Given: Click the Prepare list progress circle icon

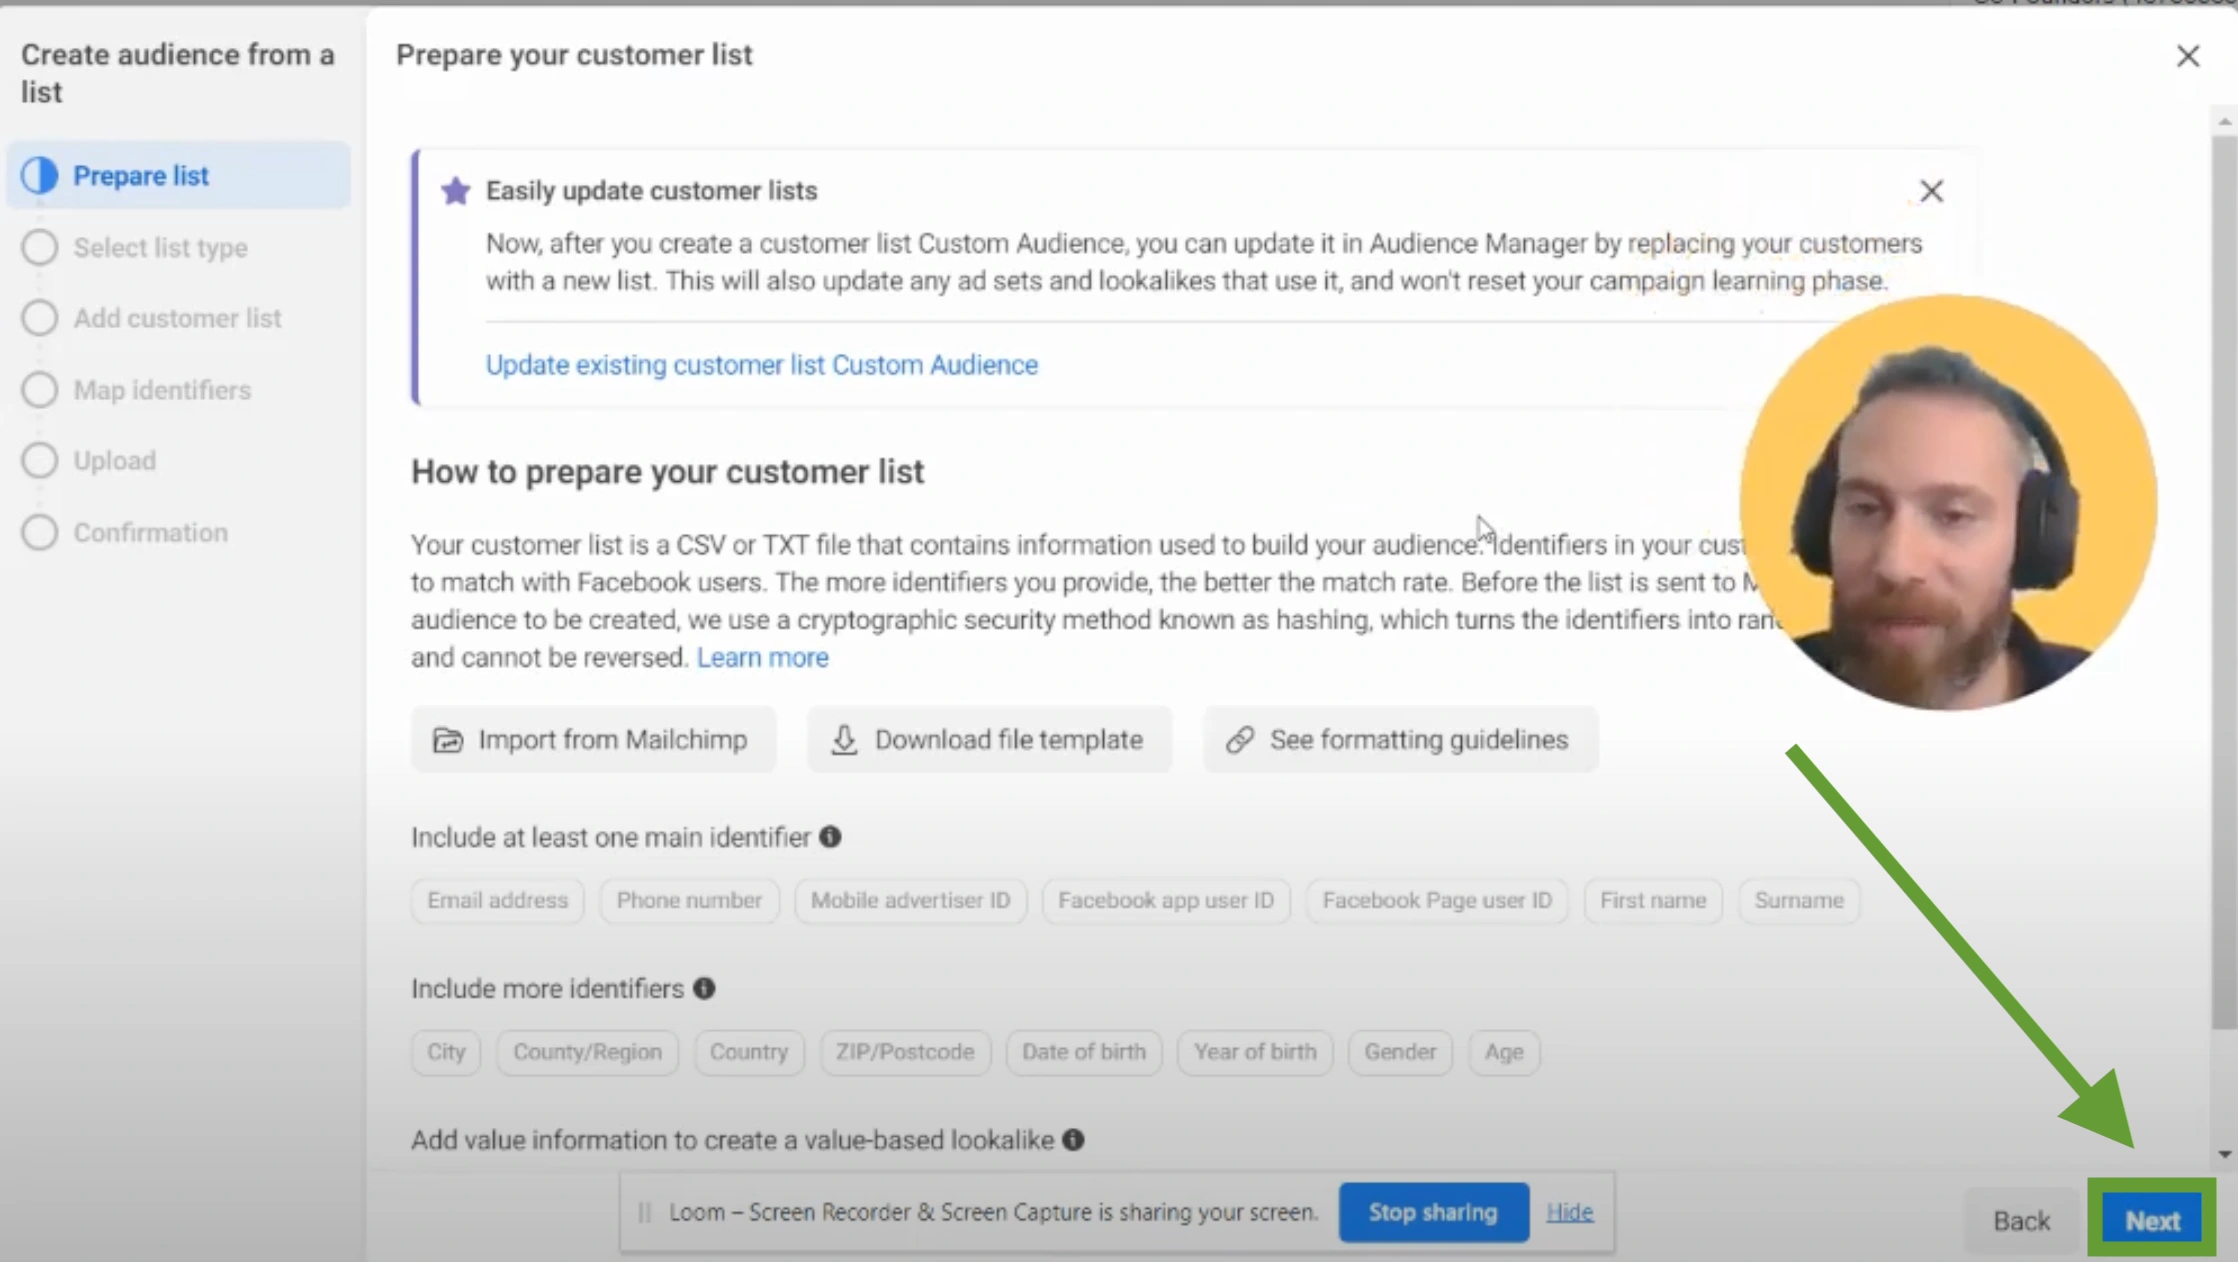Looking at the screenshot, I should 40,174.
